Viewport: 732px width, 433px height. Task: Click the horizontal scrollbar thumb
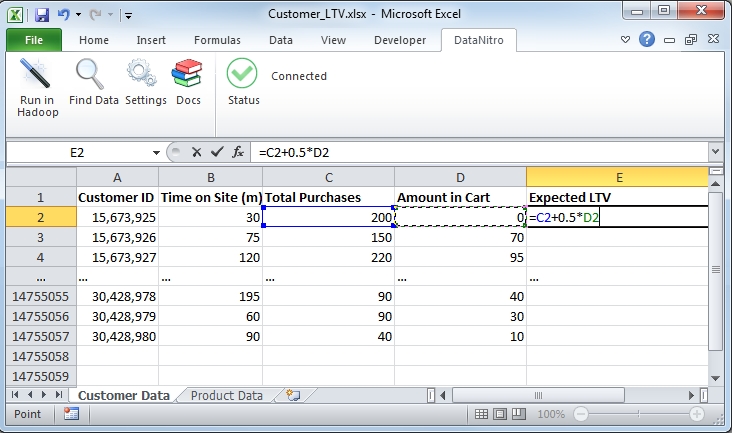tap(538, 396)
